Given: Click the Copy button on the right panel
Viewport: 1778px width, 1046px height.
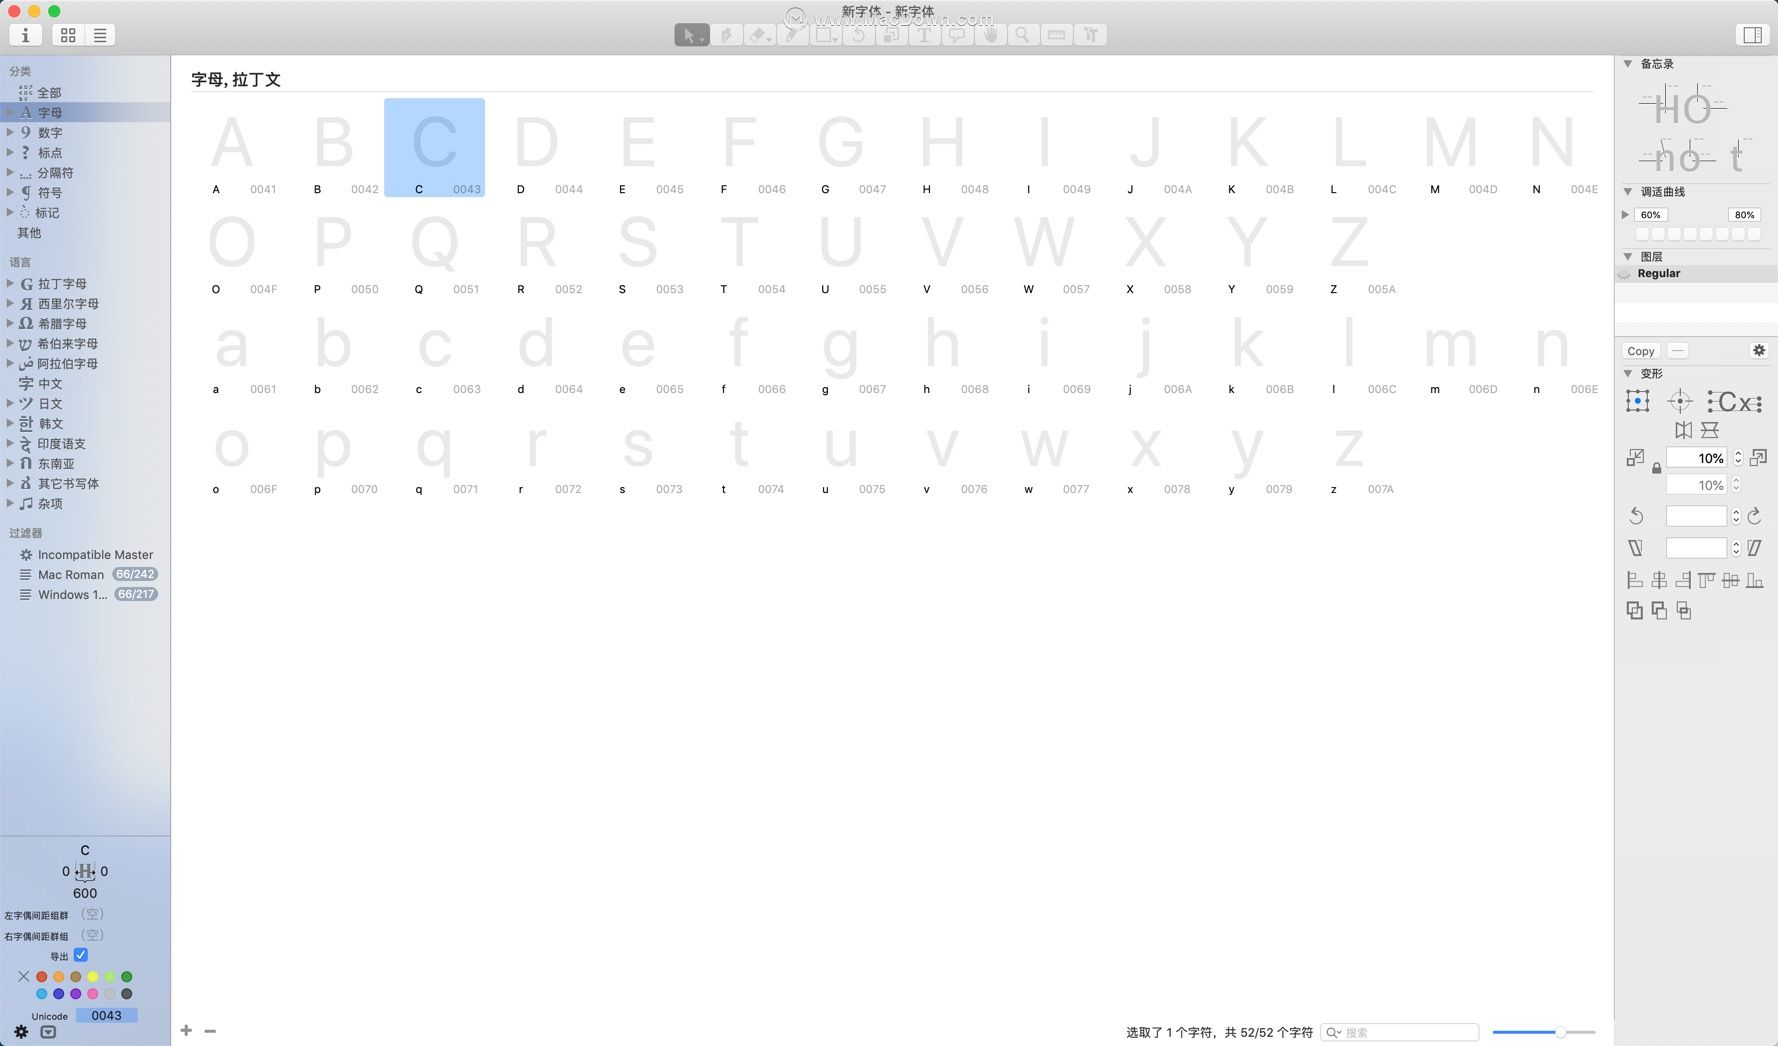Looking at the screenshot, I should (1640, 351).
